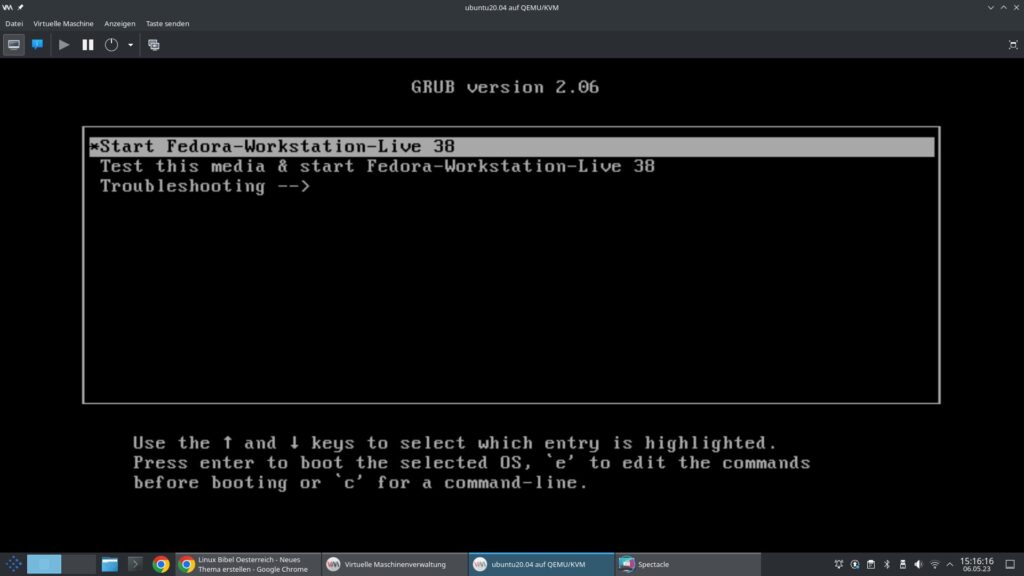Open the KDE application launcher
Viewport: 1024px width, 576px height.
click(13, 564)
